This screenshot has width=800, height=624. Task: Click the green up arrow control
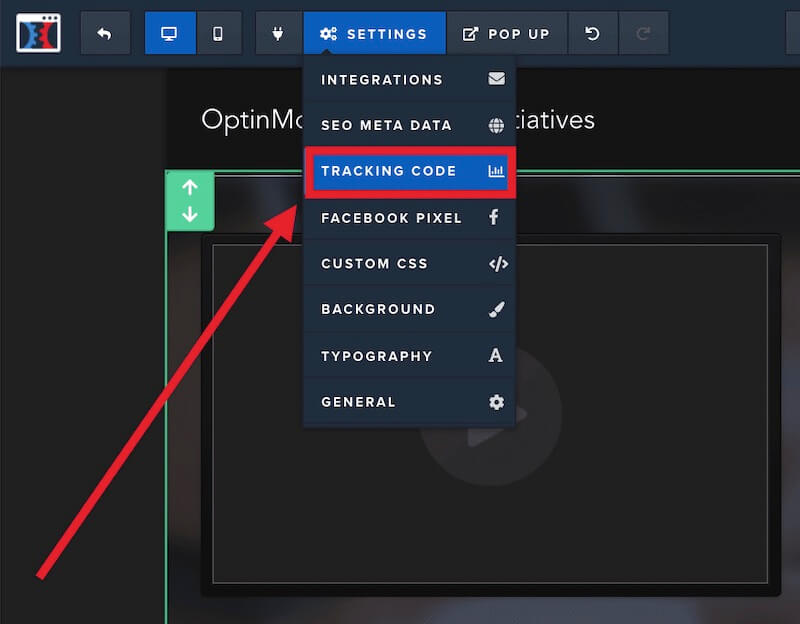(x=190, y=187)
